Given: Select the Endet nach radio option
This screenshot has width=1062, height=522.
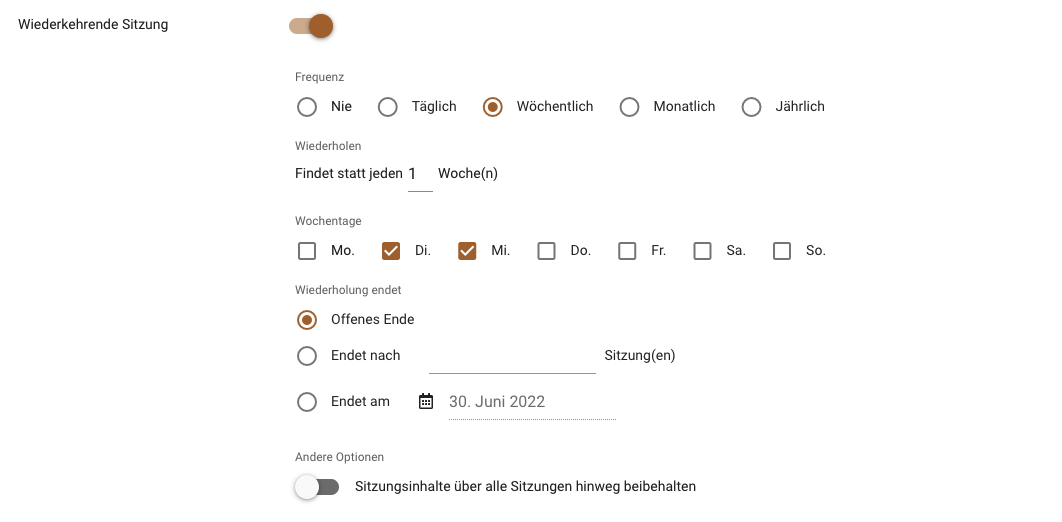Looking at the screenshot, I should coord(307,355).
